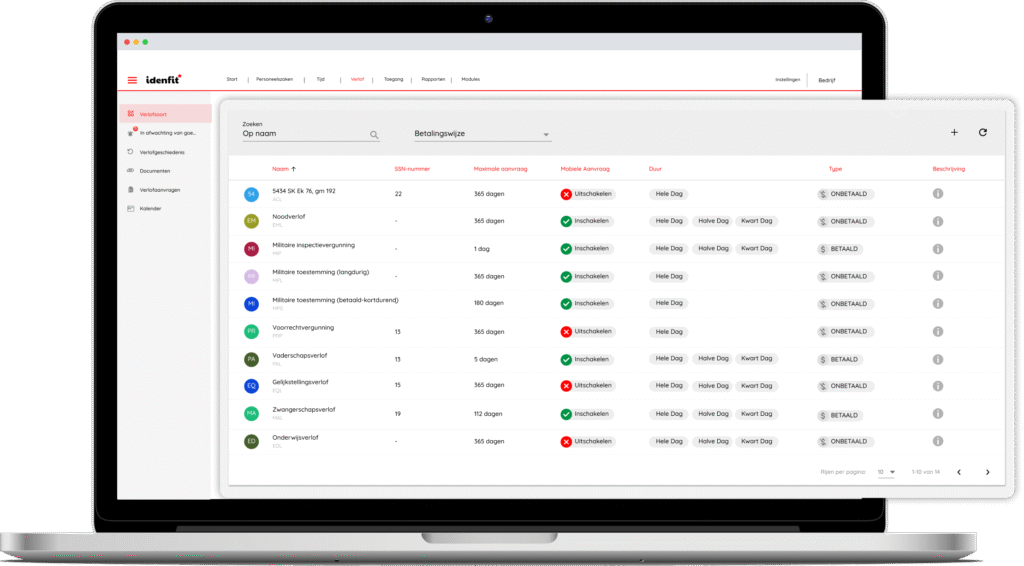
Task: Click the search magnifier icon
Action: (x=374, y=135)
